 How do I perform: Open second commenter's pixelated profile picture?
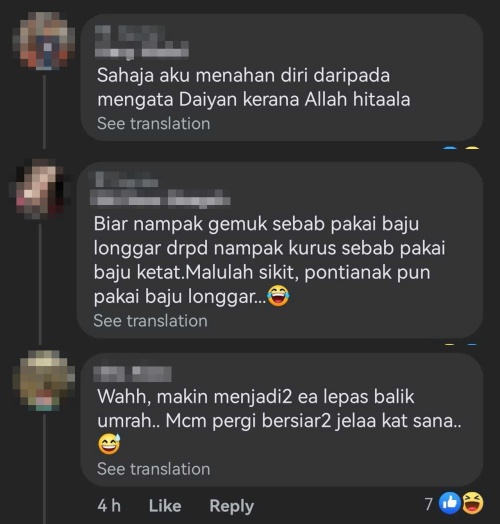coord(41,189)
